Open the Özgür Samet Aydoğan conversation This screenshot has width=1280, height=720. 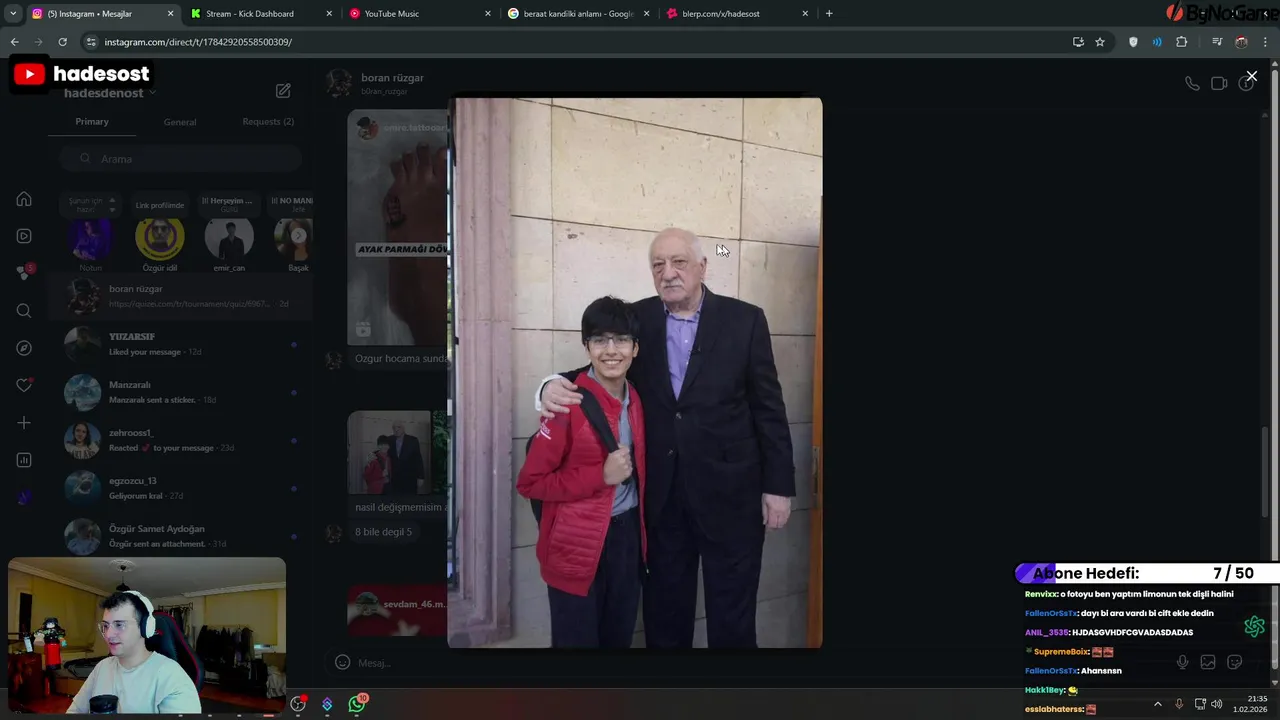click(x=180, y=536)
